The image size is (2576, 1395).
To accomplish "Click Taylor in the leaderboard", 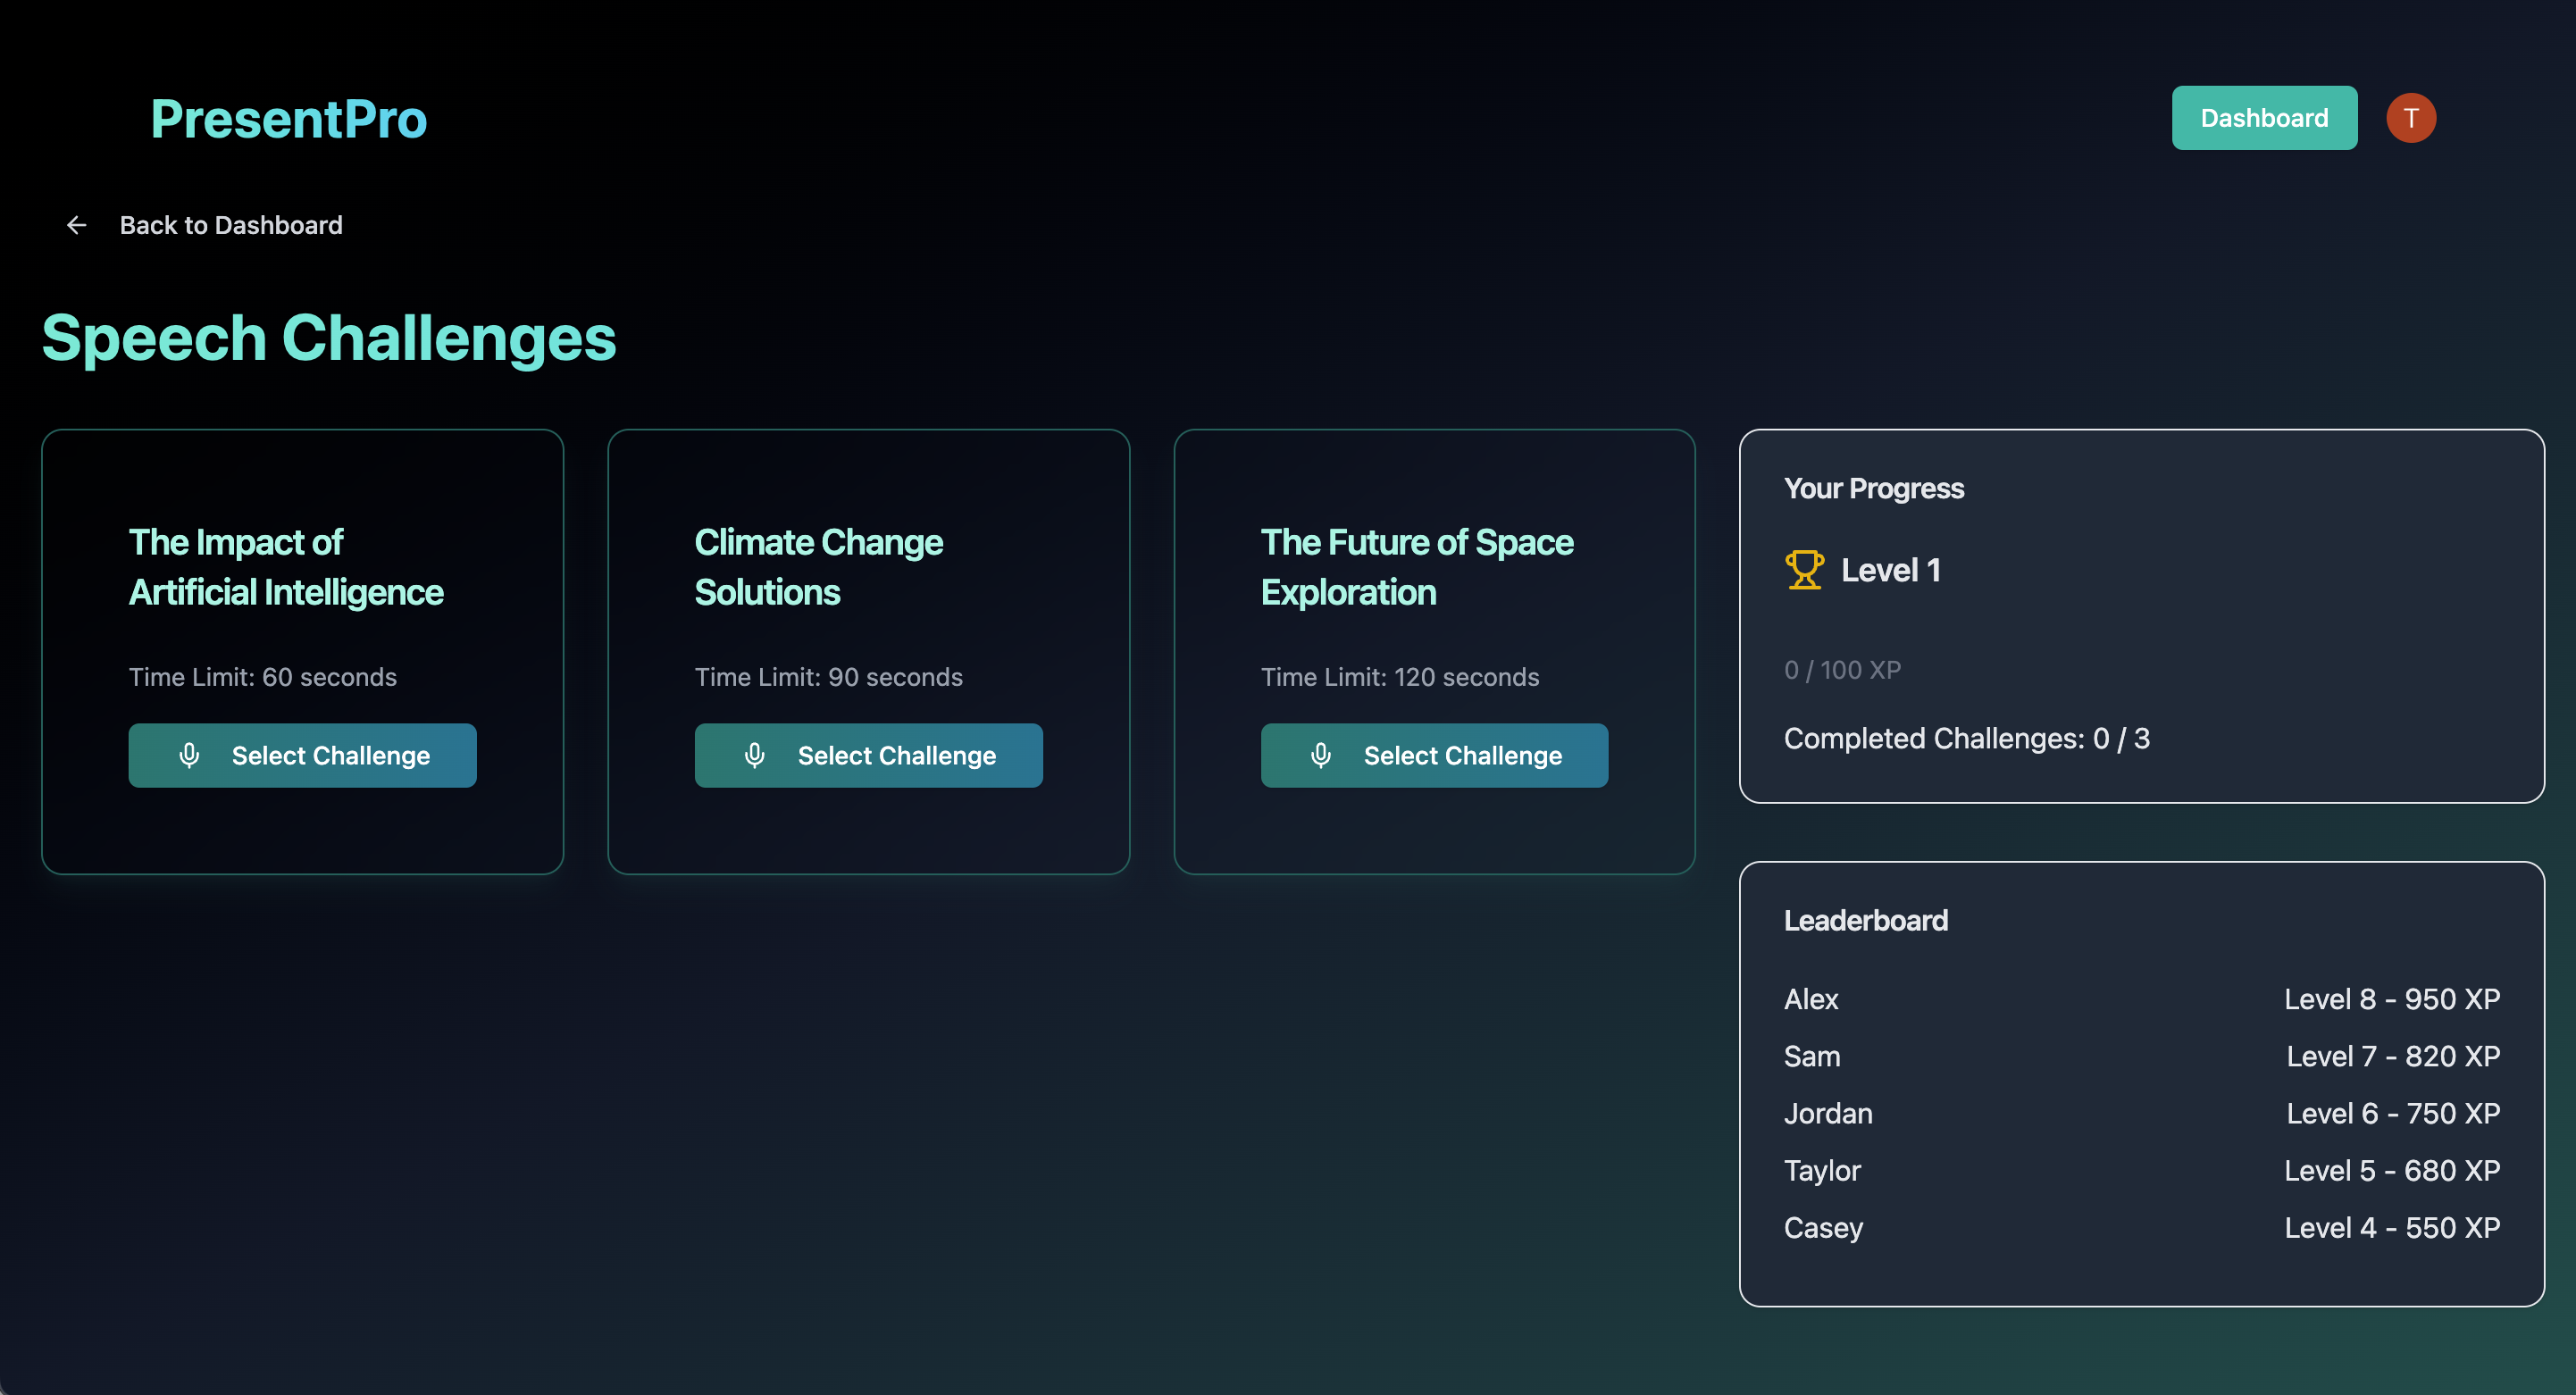I will (1821, 1170).
